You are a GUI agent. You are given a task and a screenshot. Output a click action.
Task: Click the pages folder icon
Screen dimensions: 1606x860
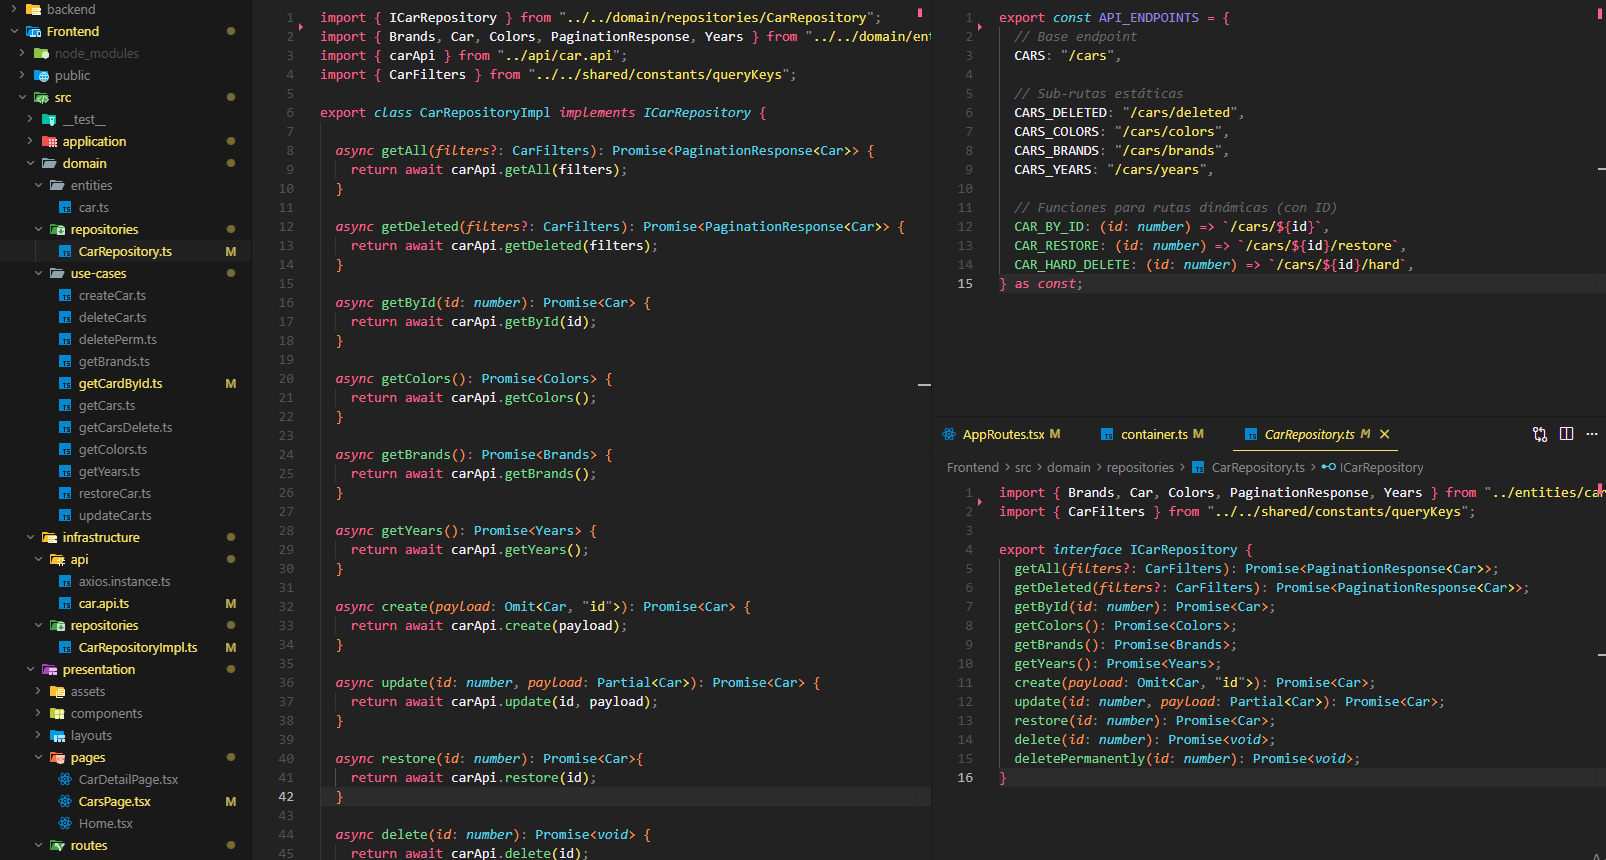[57, 758]
